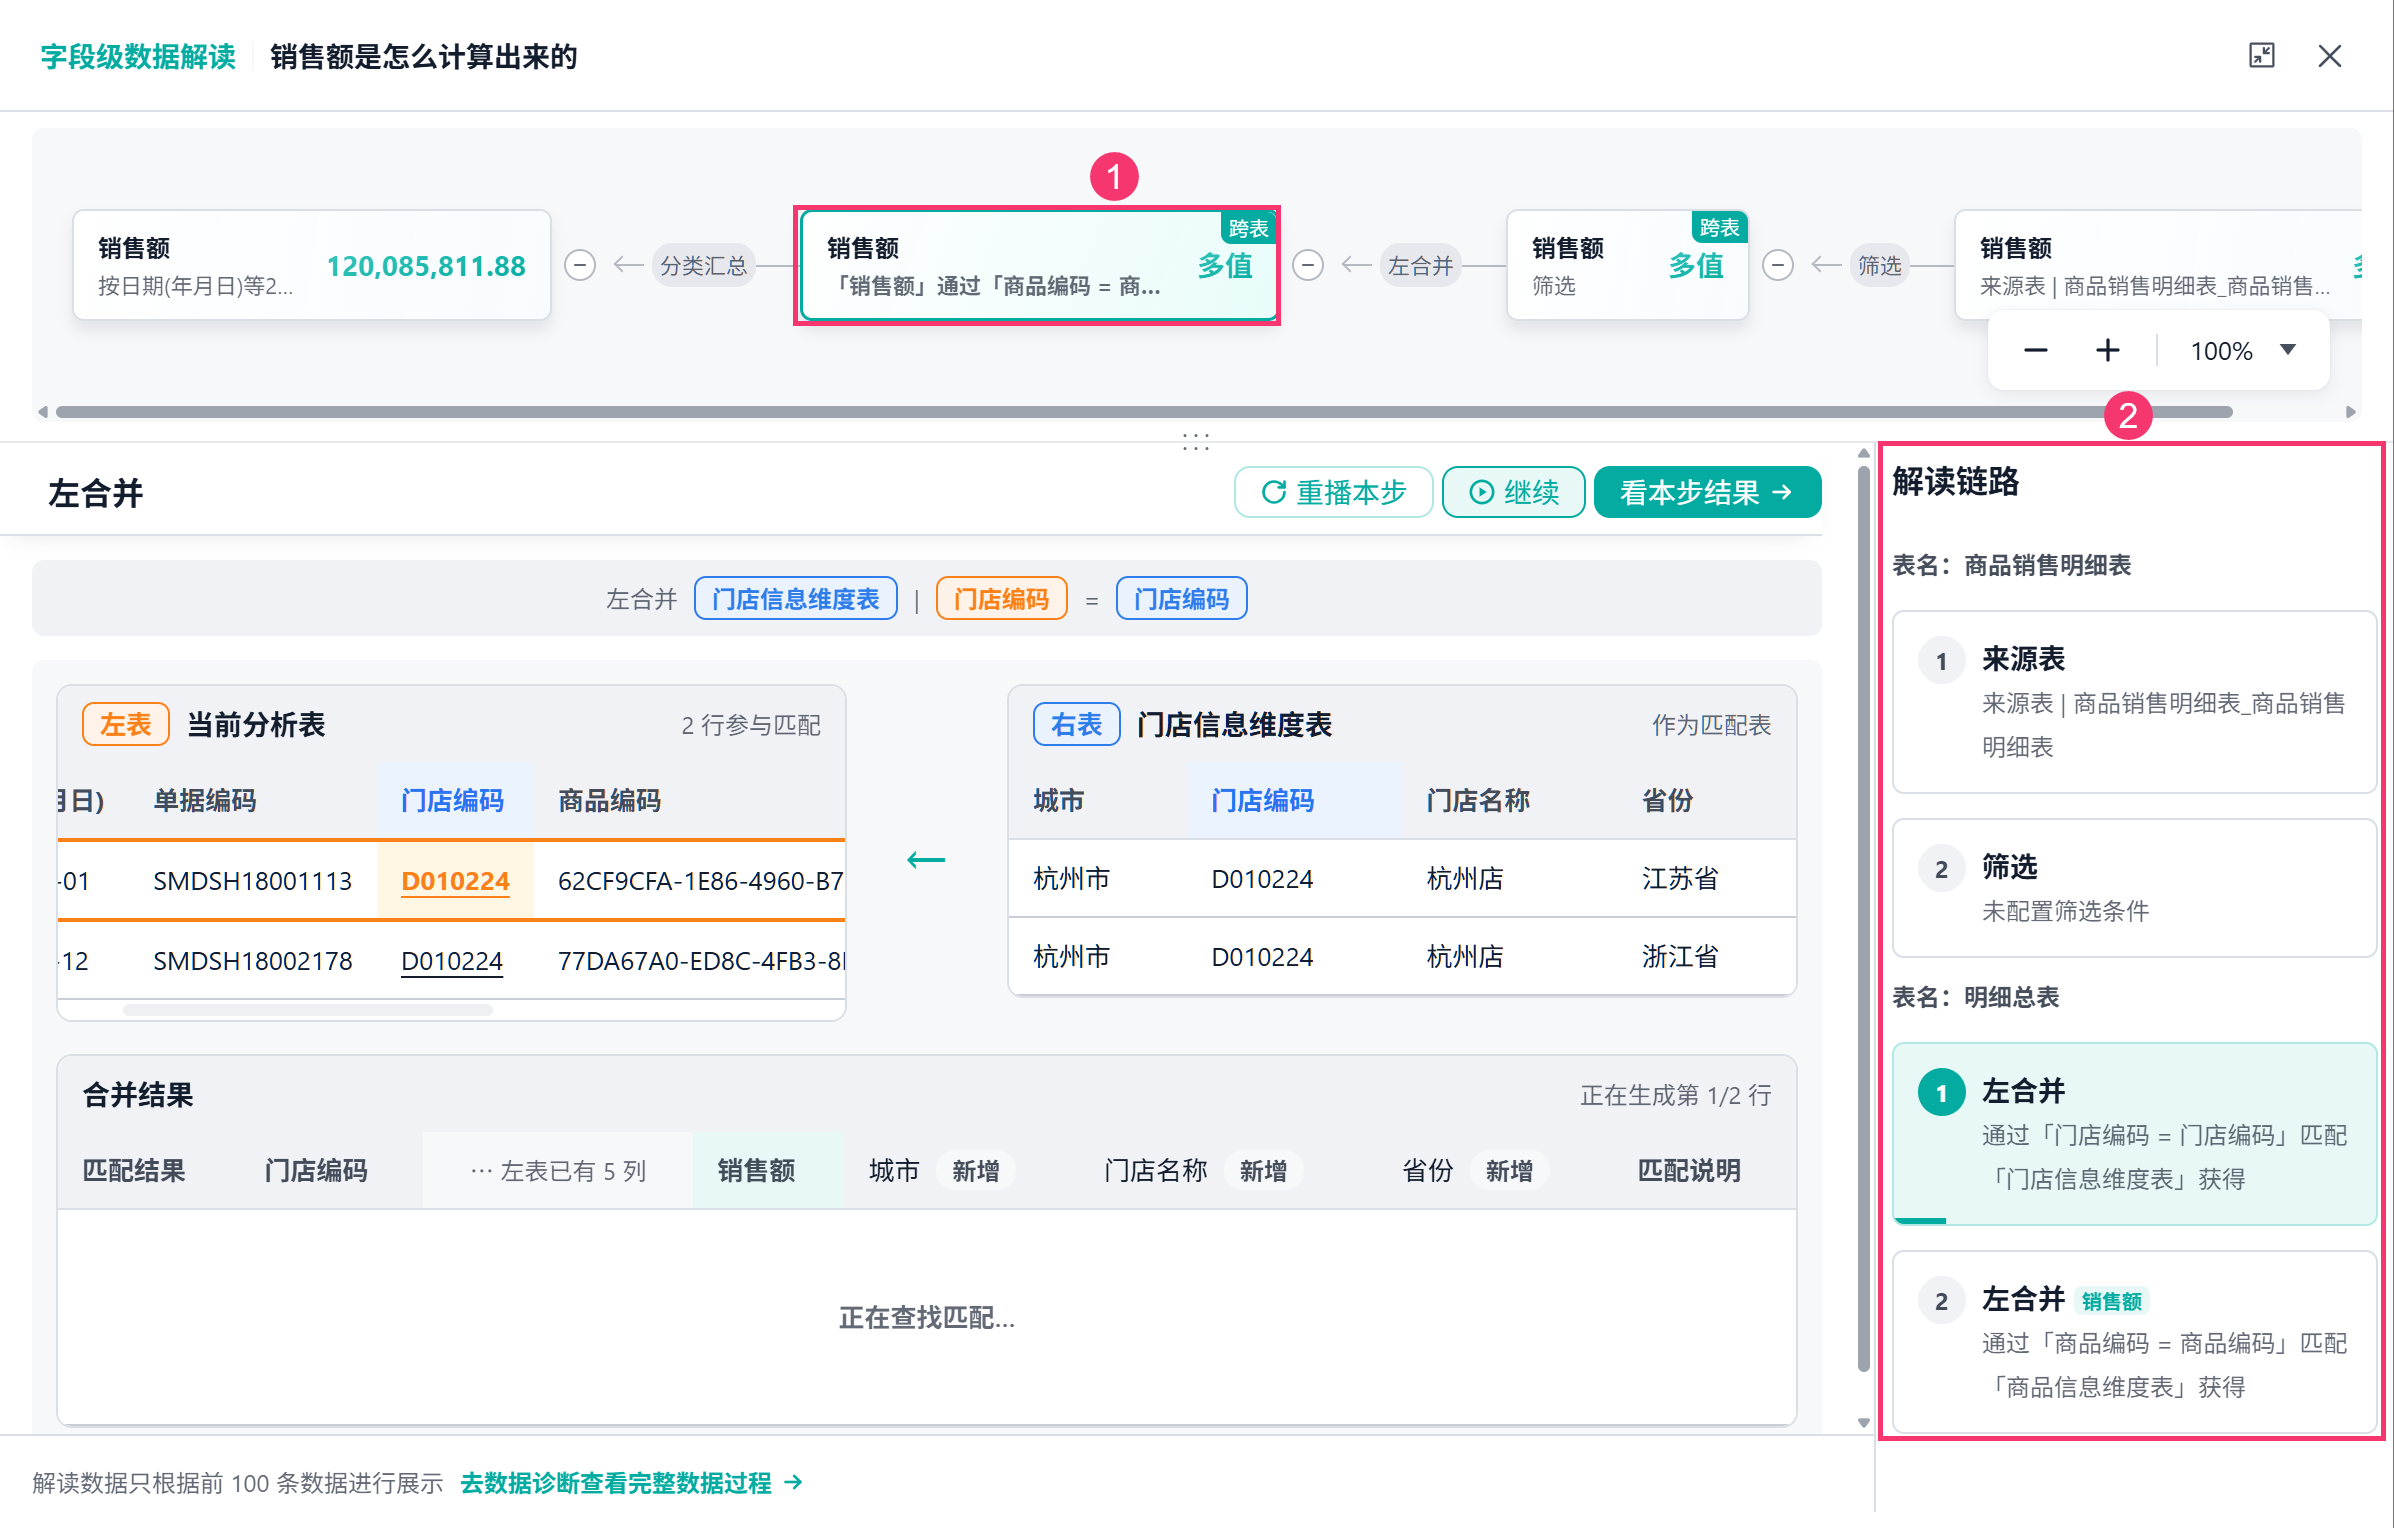Select the active 左合并 step 1 card

pyautogui.click(x=2134, y=1133)
